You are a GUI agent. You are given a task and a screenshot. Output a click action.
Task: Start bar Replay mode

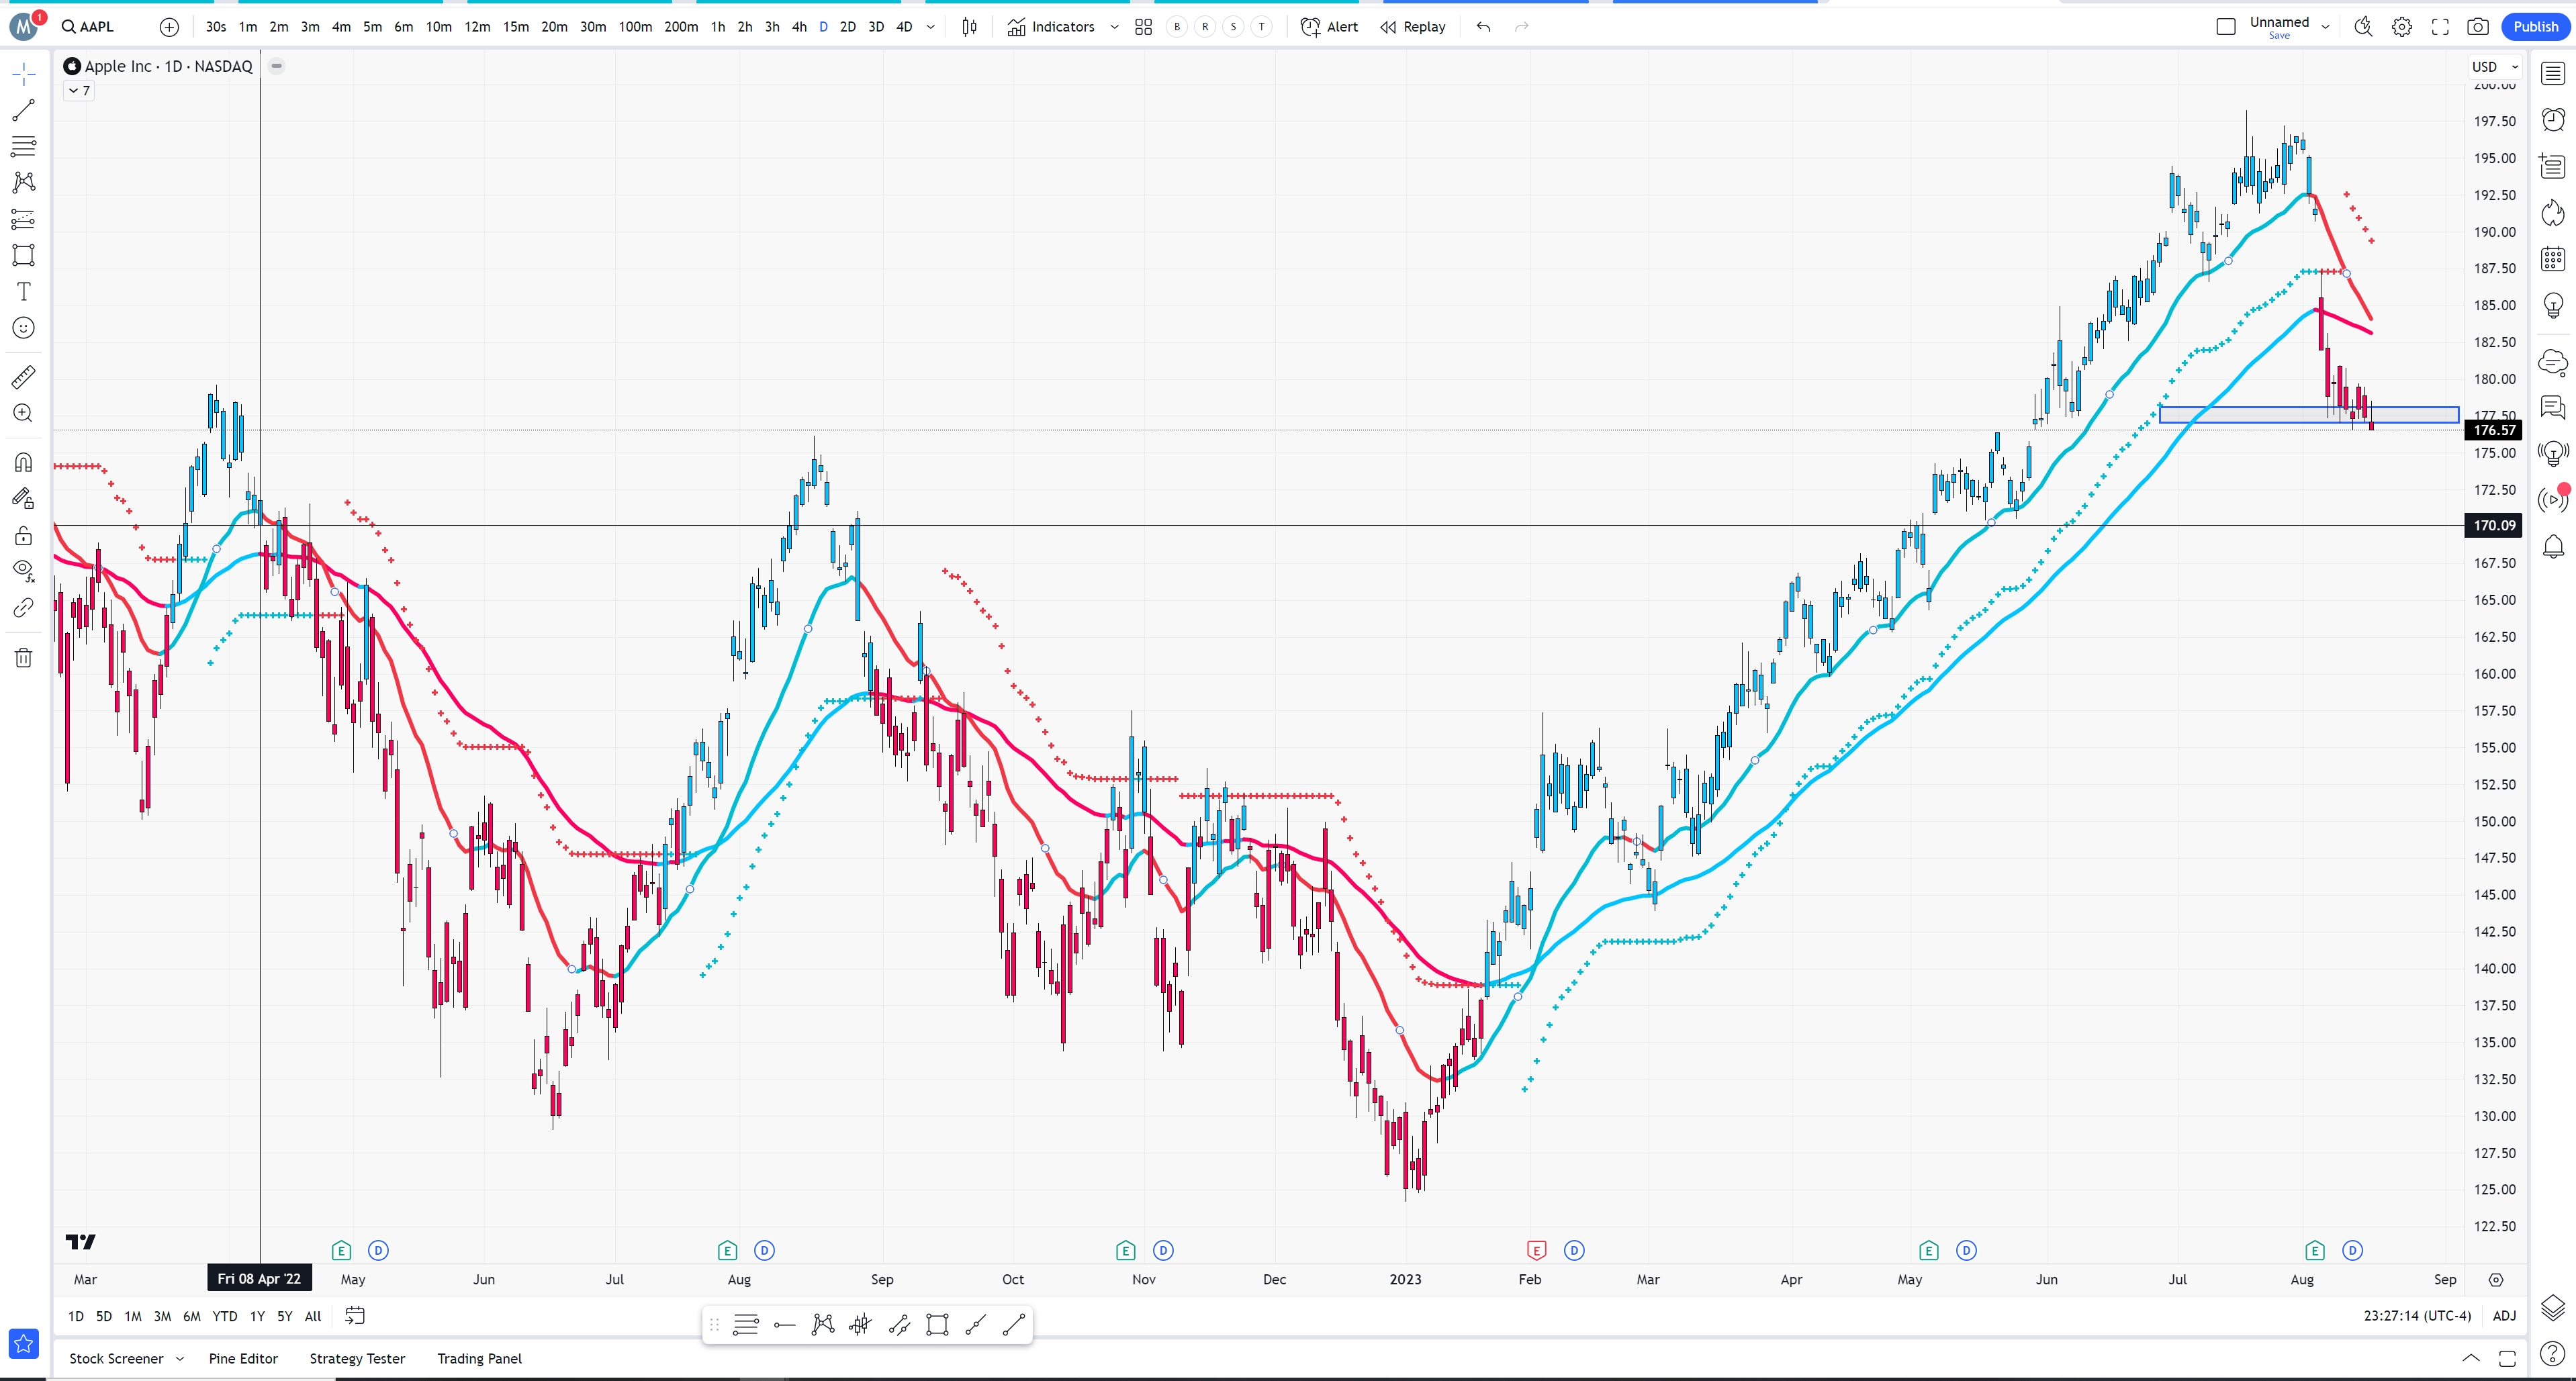[x=1413, y=27]
